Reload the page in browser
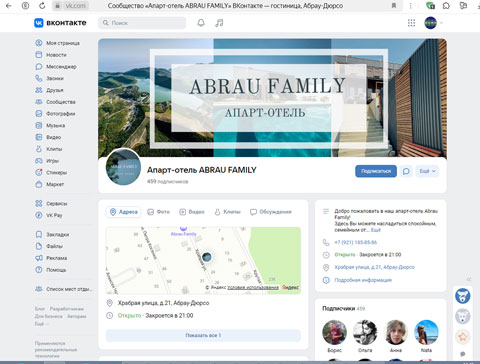 [42, 6]
